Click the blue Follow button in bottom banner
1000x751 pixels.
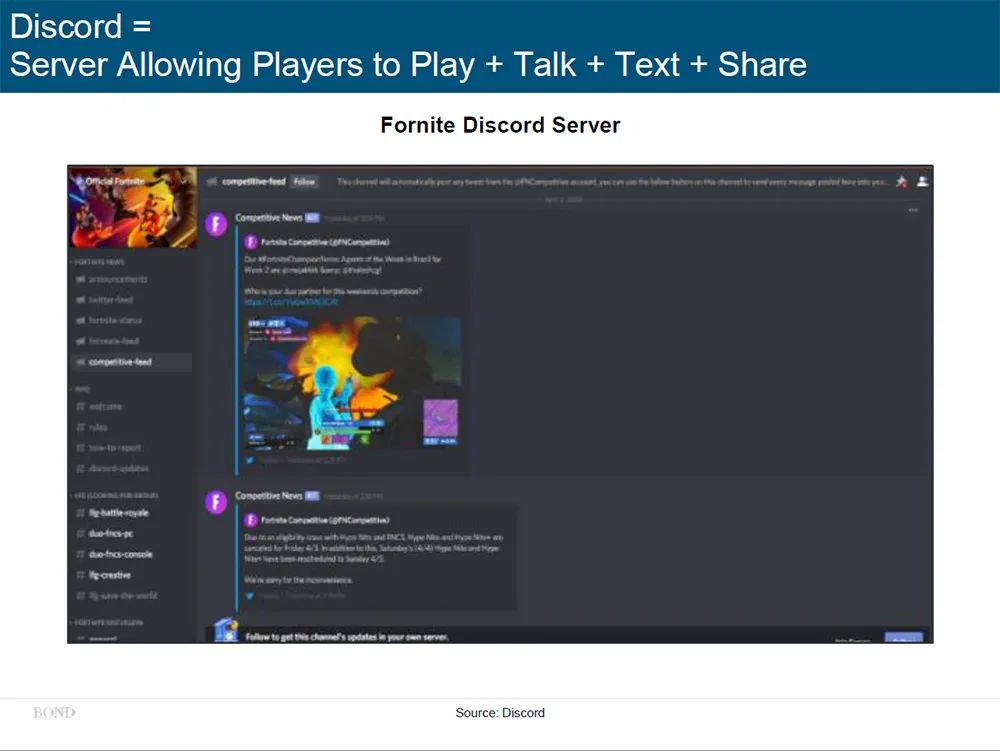[903, 638]
